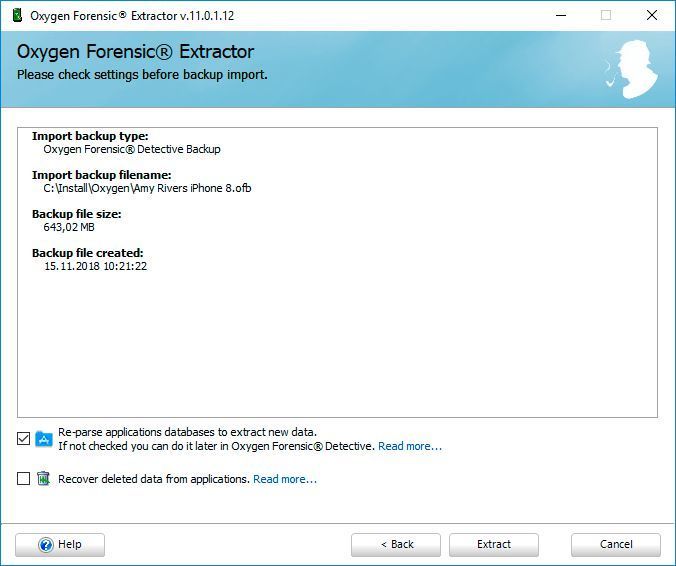Start import with the Extract button
This screenshot has width=676, height=566.
click(494, 545)
